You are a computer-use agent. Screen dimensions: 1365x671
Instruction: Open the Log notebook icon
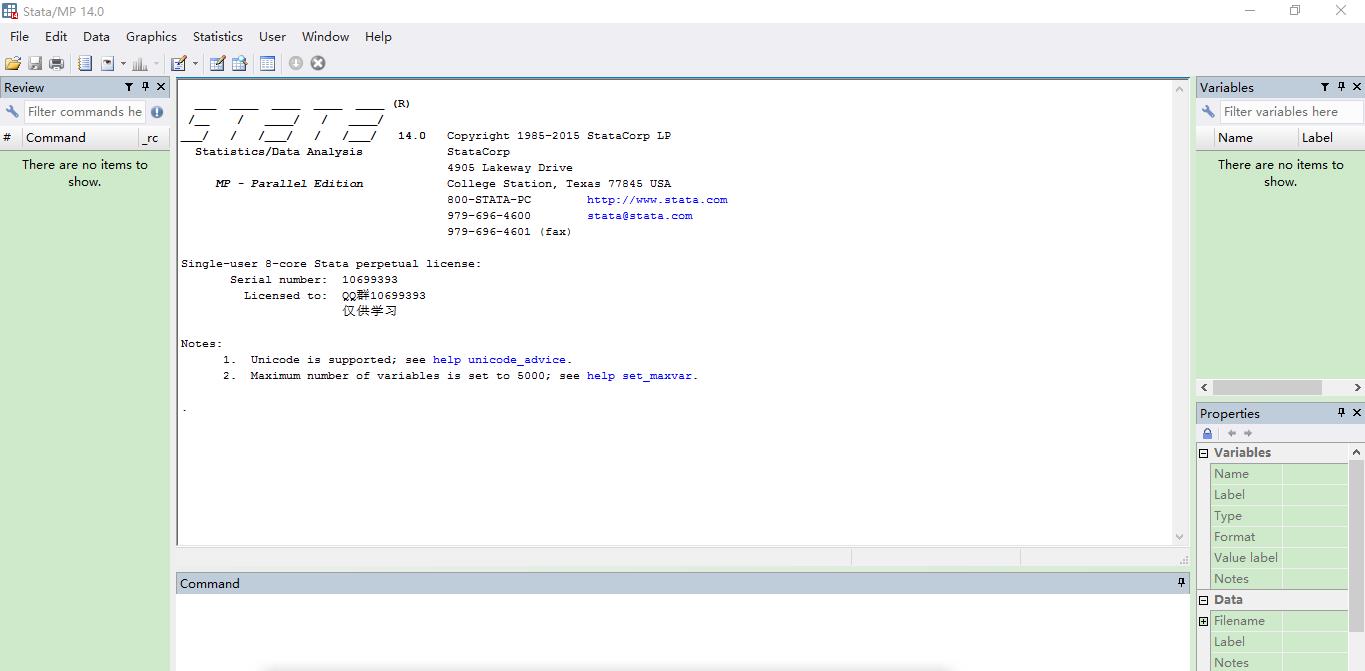(x=85, y=63)
